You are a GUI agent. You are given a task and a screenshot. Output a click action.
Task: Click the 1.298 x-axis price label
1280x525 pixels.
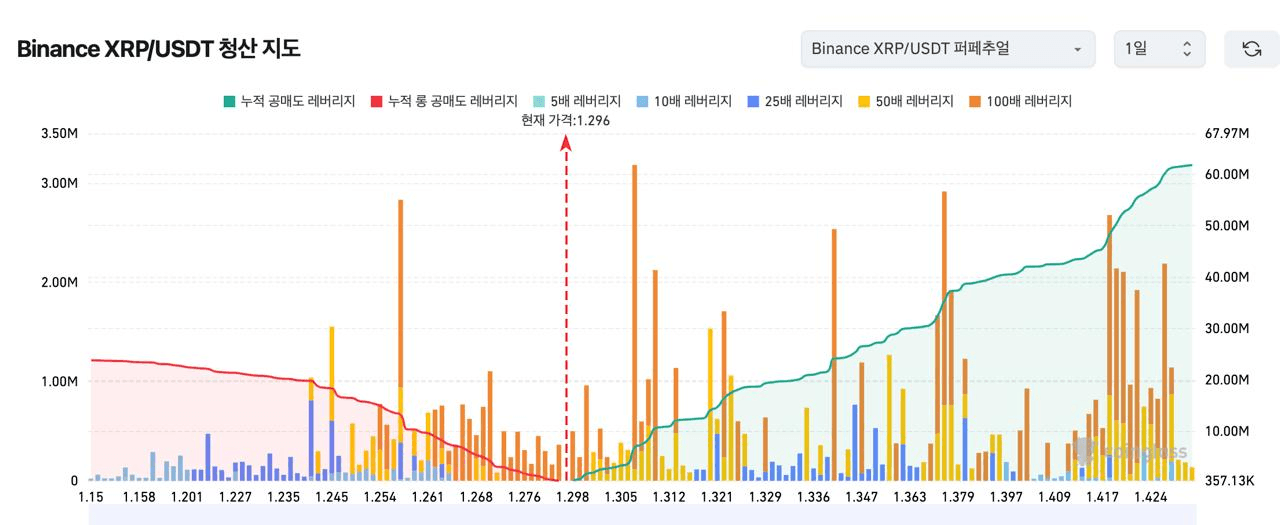click(x=573, y=497)
